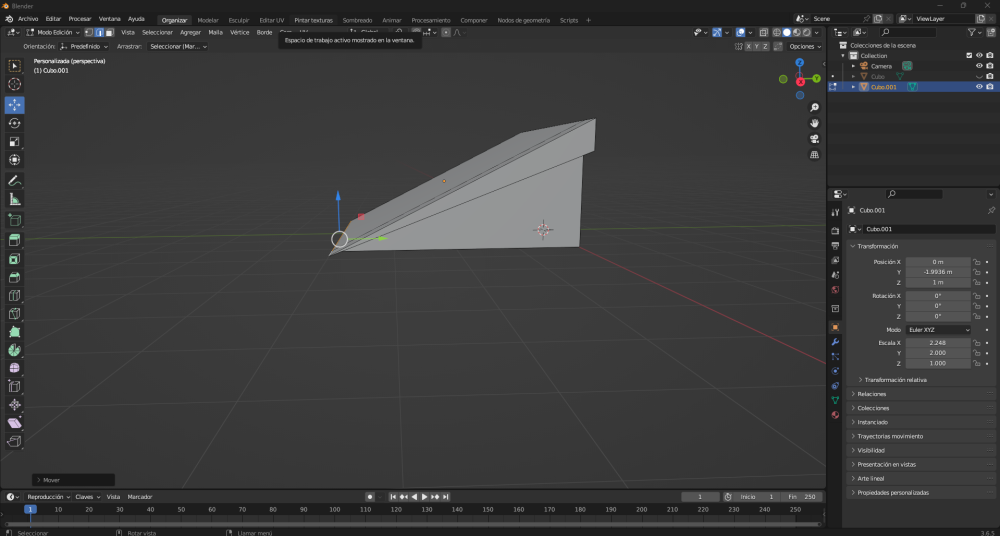Switch to face select mode
Screen dimensions: 1000x536
click(x=109, y=32)
